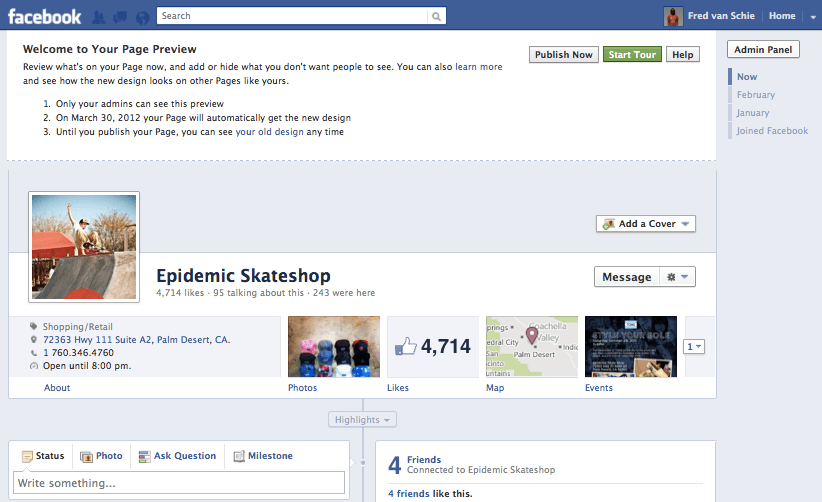Click the green Start Tour button
822x502 pixels.
point(632,54)
